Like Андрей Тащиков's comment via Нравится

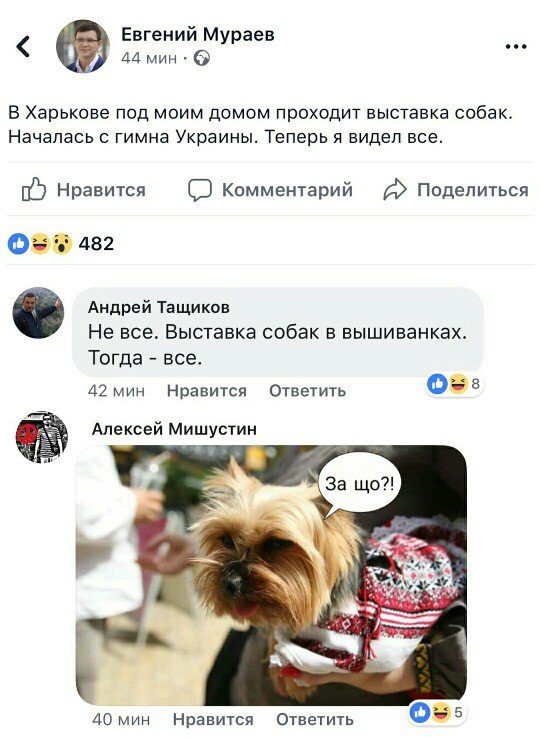[207, 391]
